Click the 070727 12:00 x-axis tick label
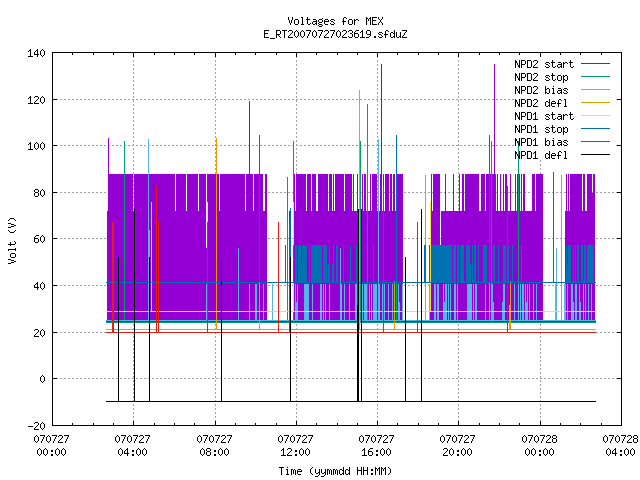 pos(295,446)
